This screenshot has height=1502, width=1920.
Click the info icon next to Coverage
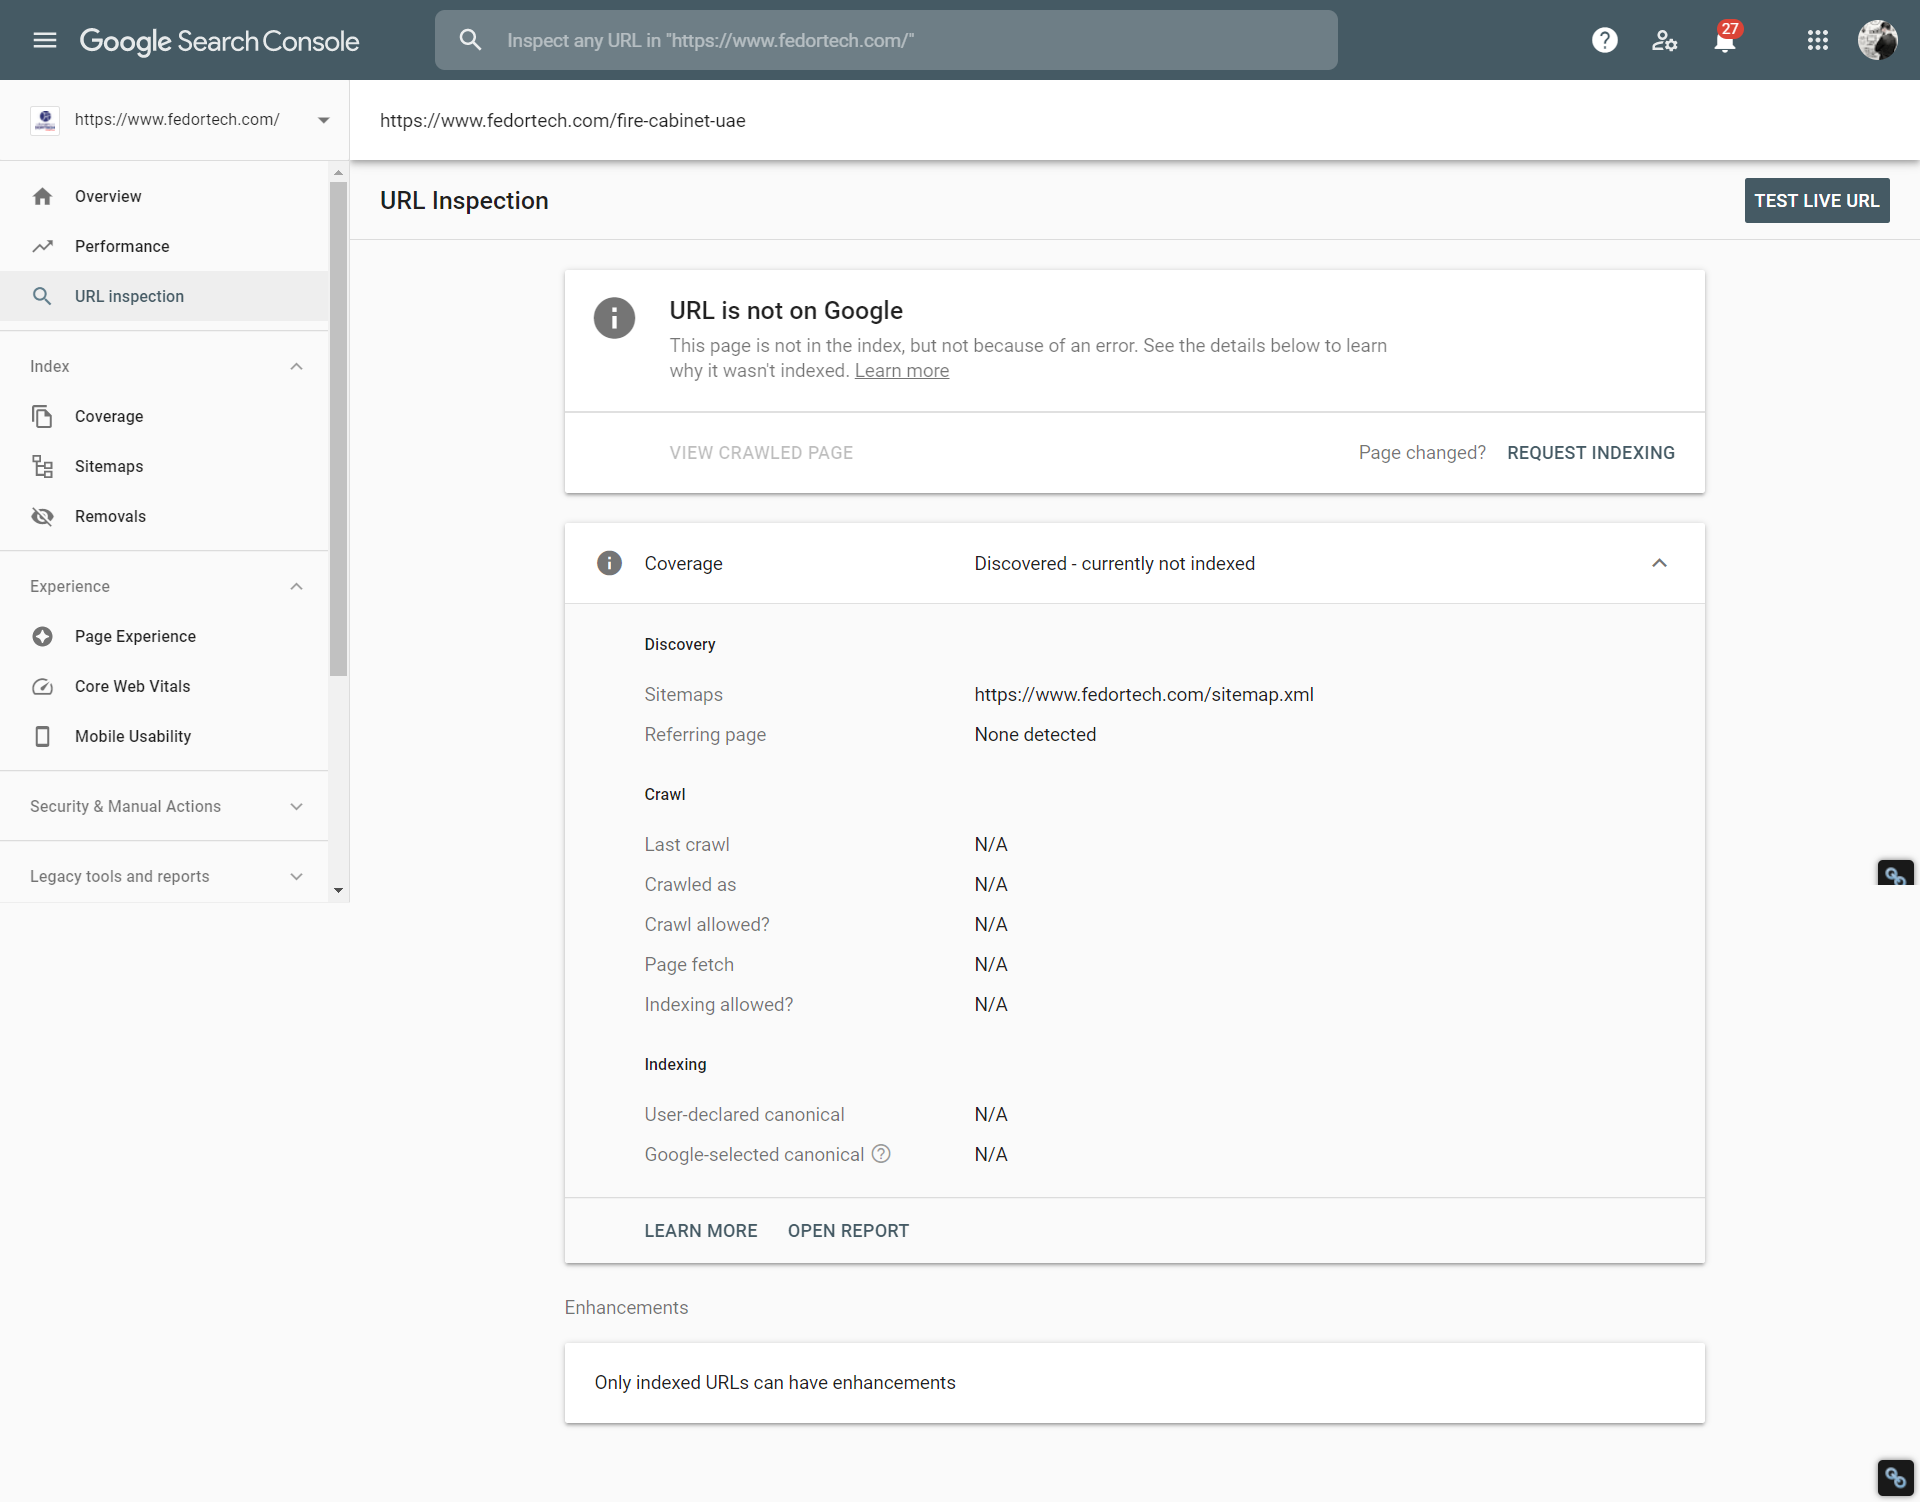(609, 563)
